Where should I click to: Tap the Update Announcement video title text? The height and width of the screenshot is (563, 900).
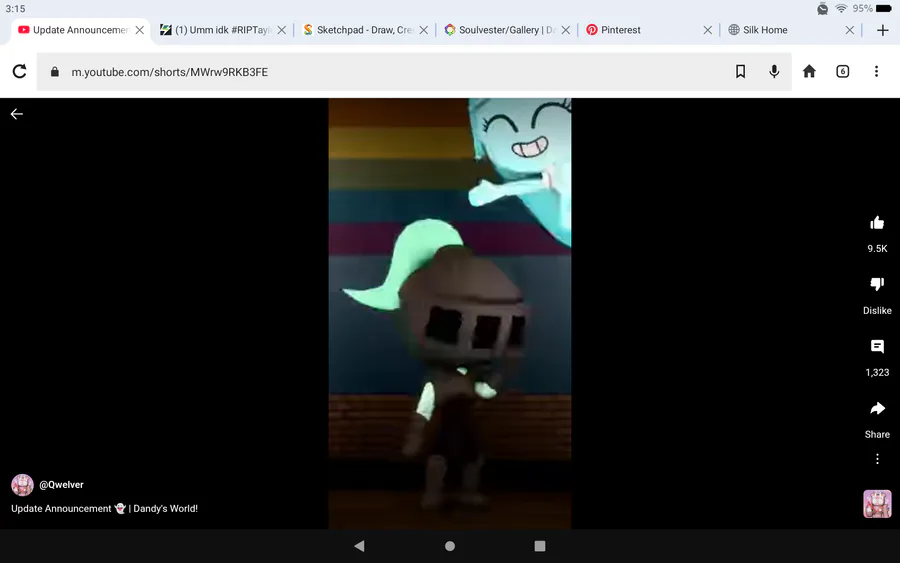[104, 508]
